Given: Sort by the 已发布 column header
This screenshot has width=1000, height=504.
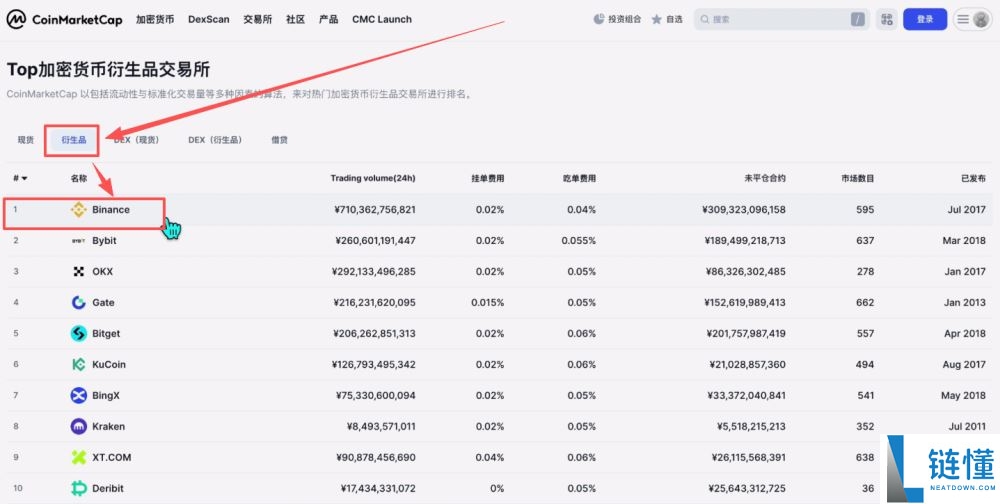Looking at the screenshot, I should click(x=973, y=179).
